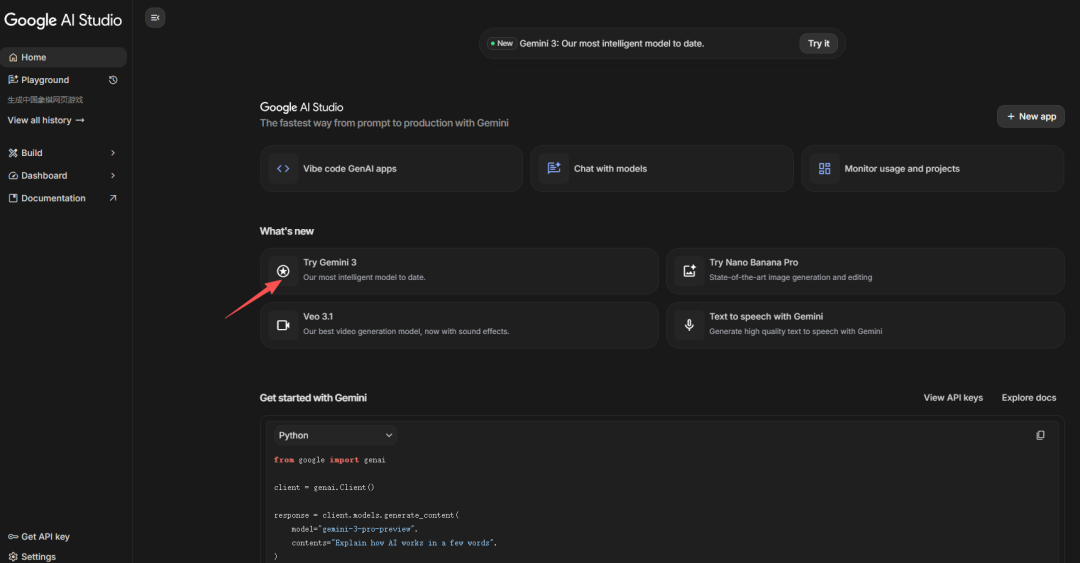Click the chat sparkle icon on Chat with models
Viewport: 1080px width, 563px height.
554,168
